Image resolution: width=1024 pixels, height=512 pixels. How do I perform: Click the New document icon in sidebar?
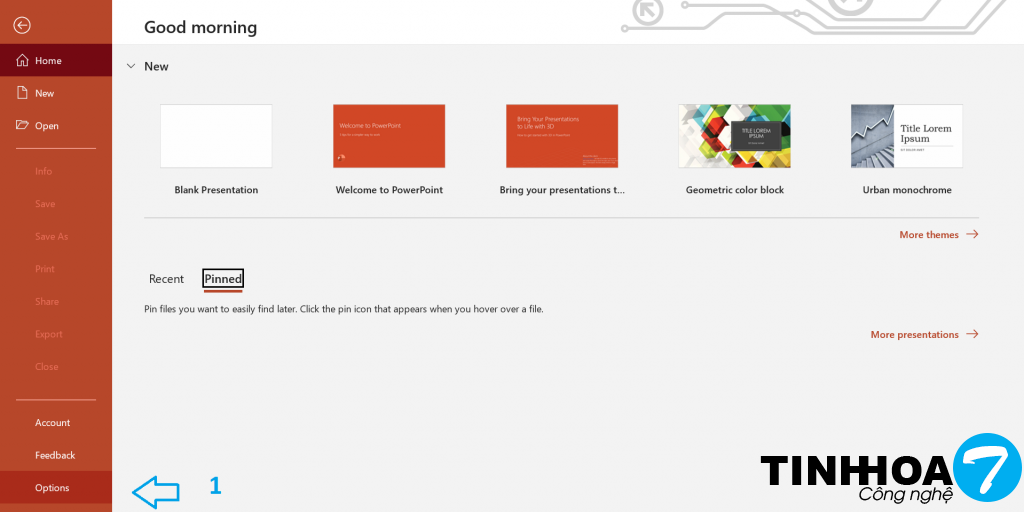click(22, 93)
